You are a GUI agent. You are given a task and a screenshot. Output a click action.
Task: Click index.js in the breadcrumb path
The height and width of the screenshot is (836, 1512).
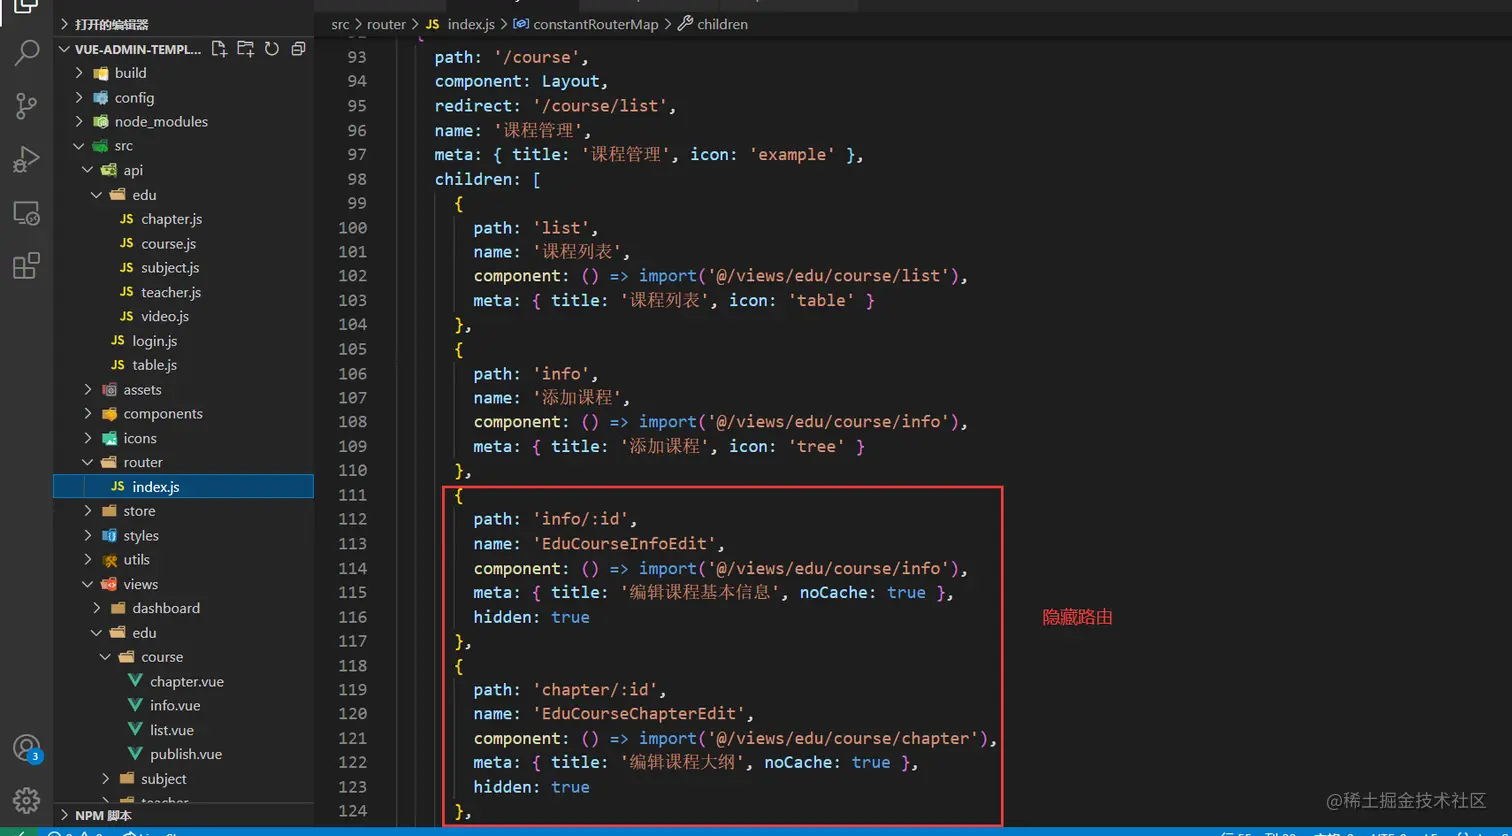(470, 24)
